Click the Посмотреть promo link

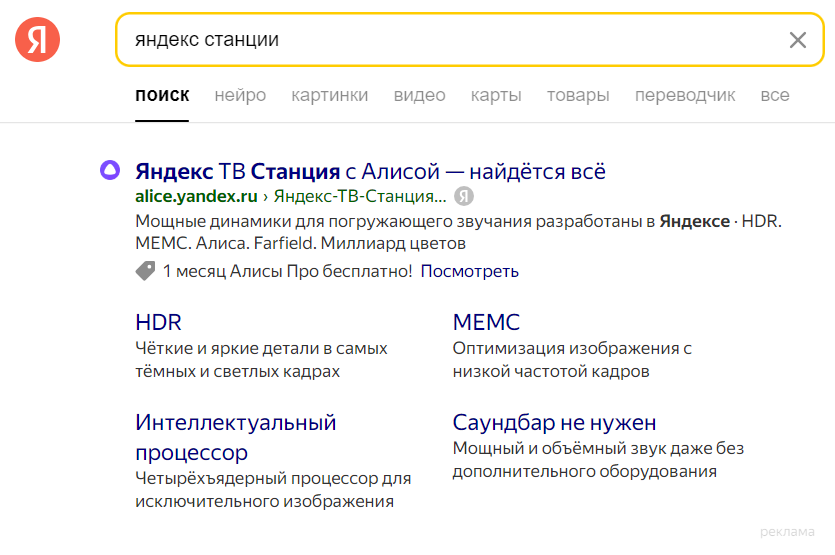(469, 271)
